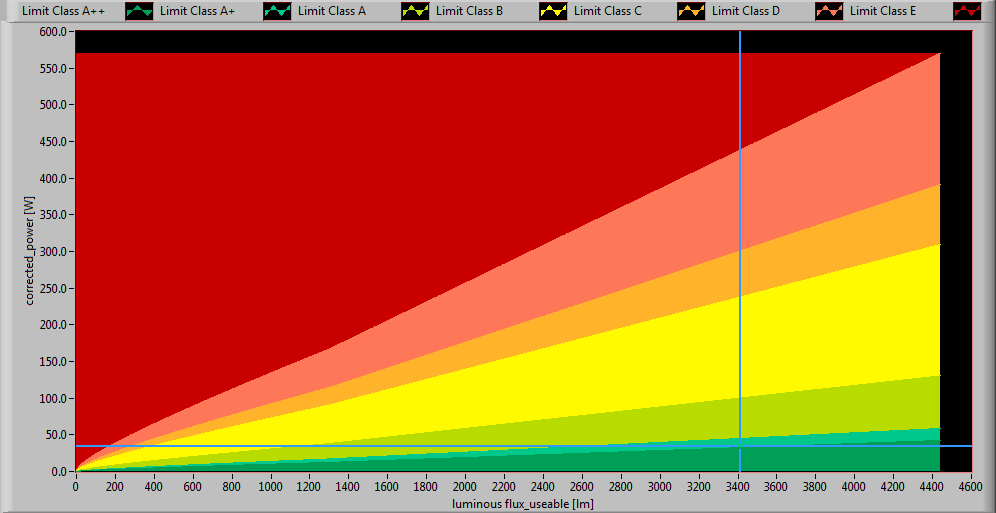The height and width of the screenshot is (513, 996).
Task: Edit the 600.0 maximum Y-scale value
Action: (x=52, y=32)
